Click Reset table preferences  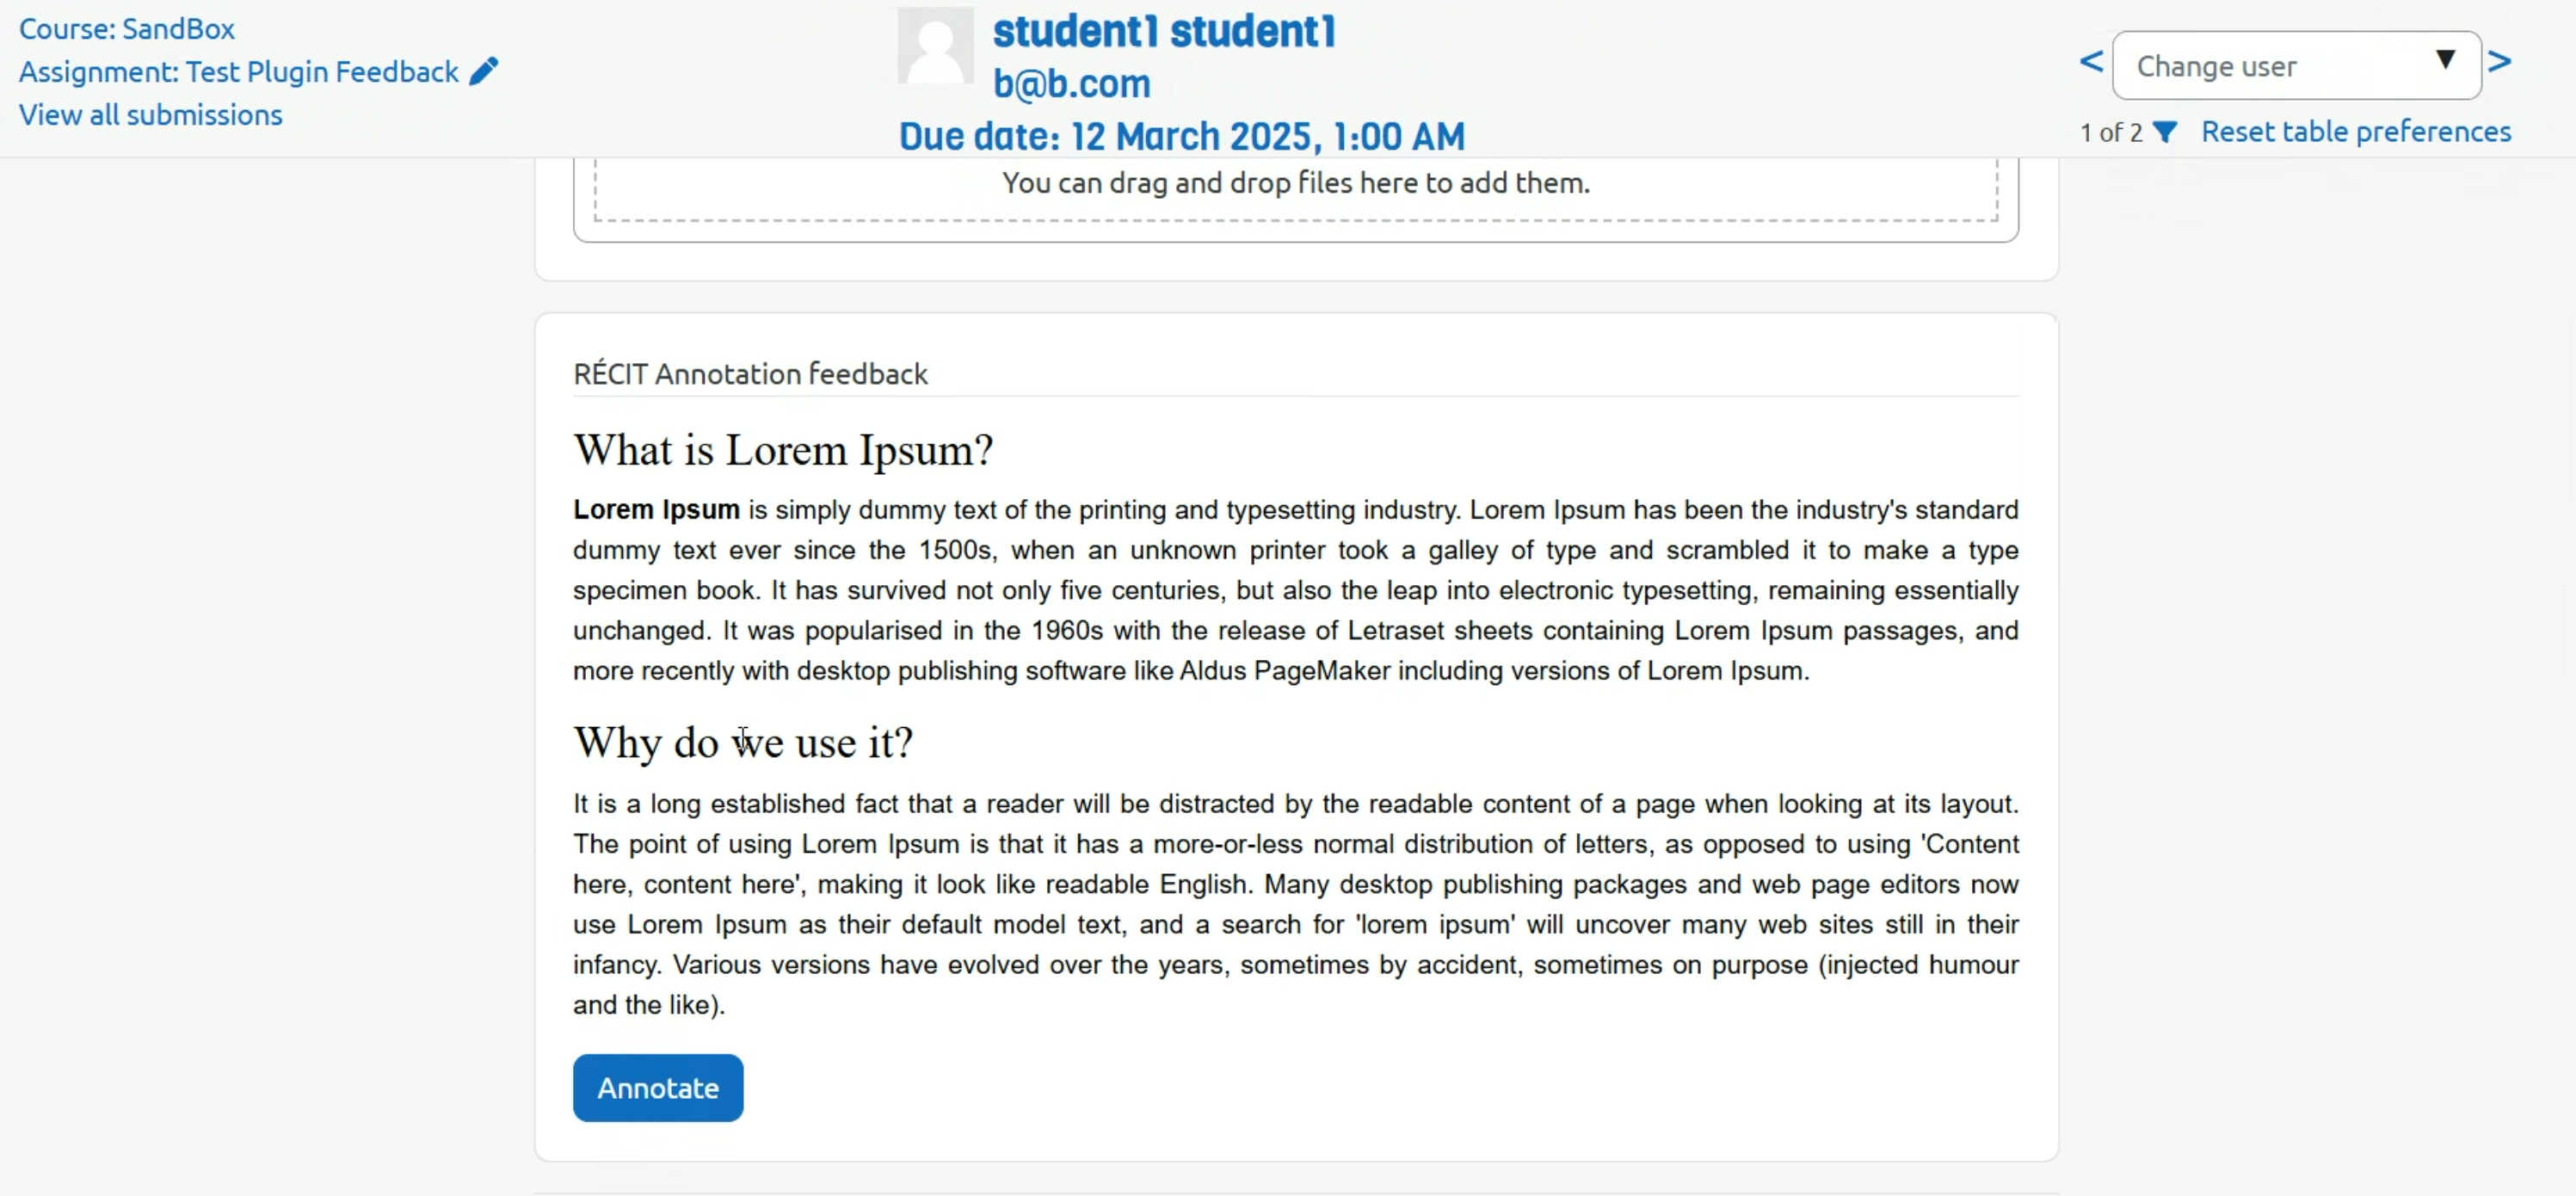(x=2356, y=132)
